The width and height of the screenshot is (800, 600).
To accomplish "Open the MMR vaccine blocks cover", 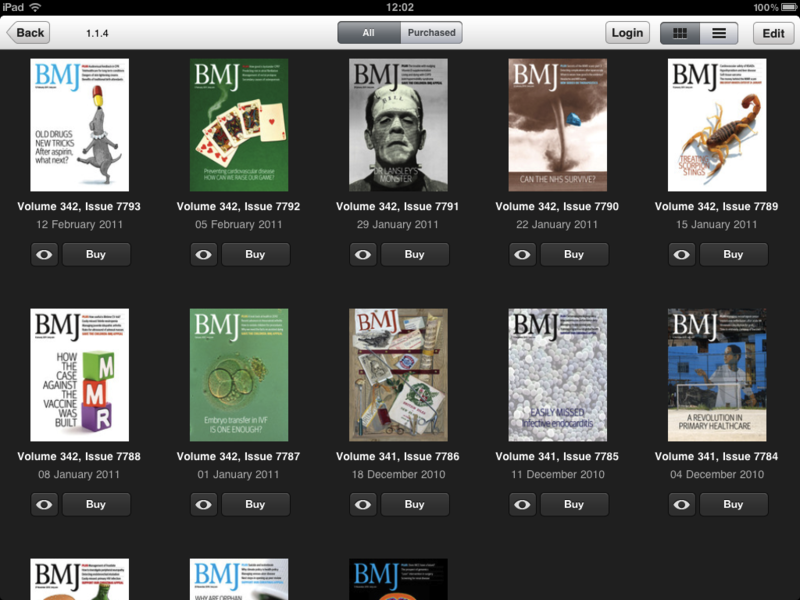I will tap(80, 375).
